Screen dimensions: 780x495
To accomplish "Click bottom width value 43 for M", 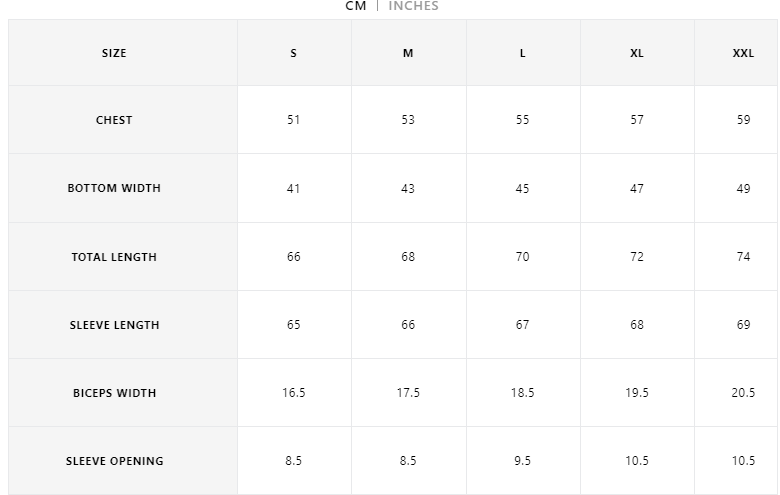I will 408,188.
